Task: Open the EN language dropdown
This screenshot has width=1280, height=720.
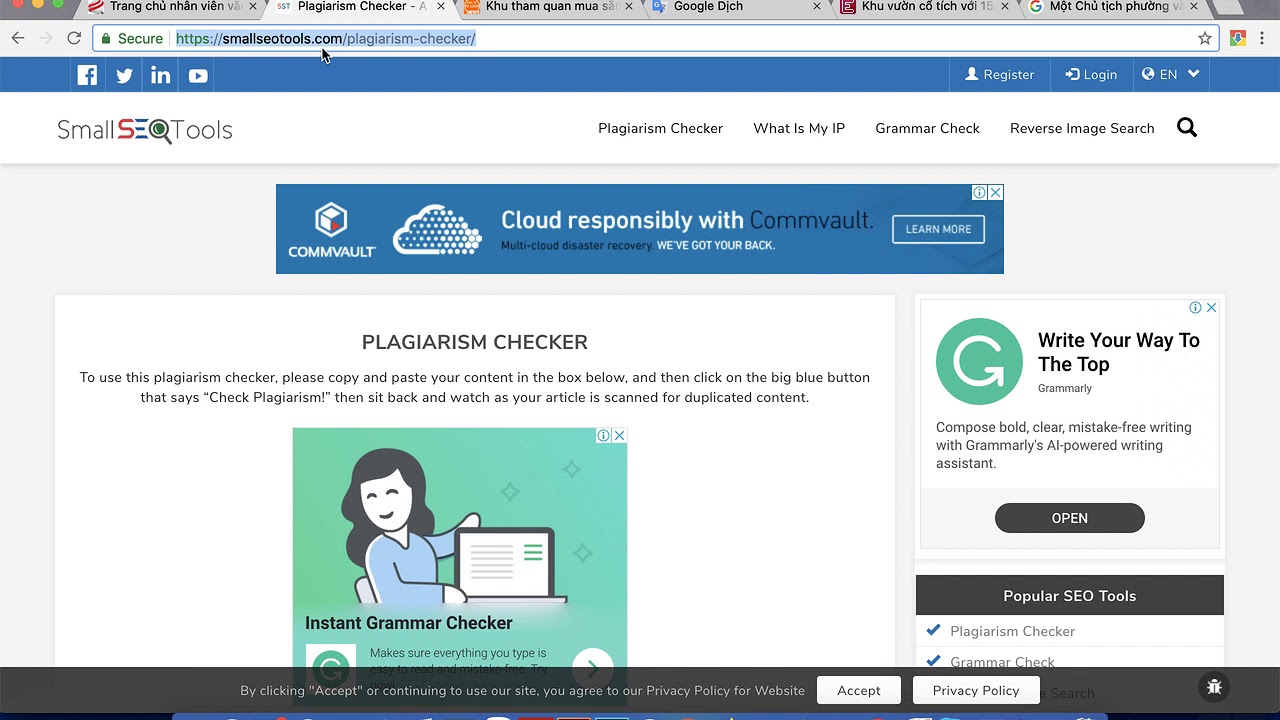Action: pyautogui.click(x=1170, y=75)
